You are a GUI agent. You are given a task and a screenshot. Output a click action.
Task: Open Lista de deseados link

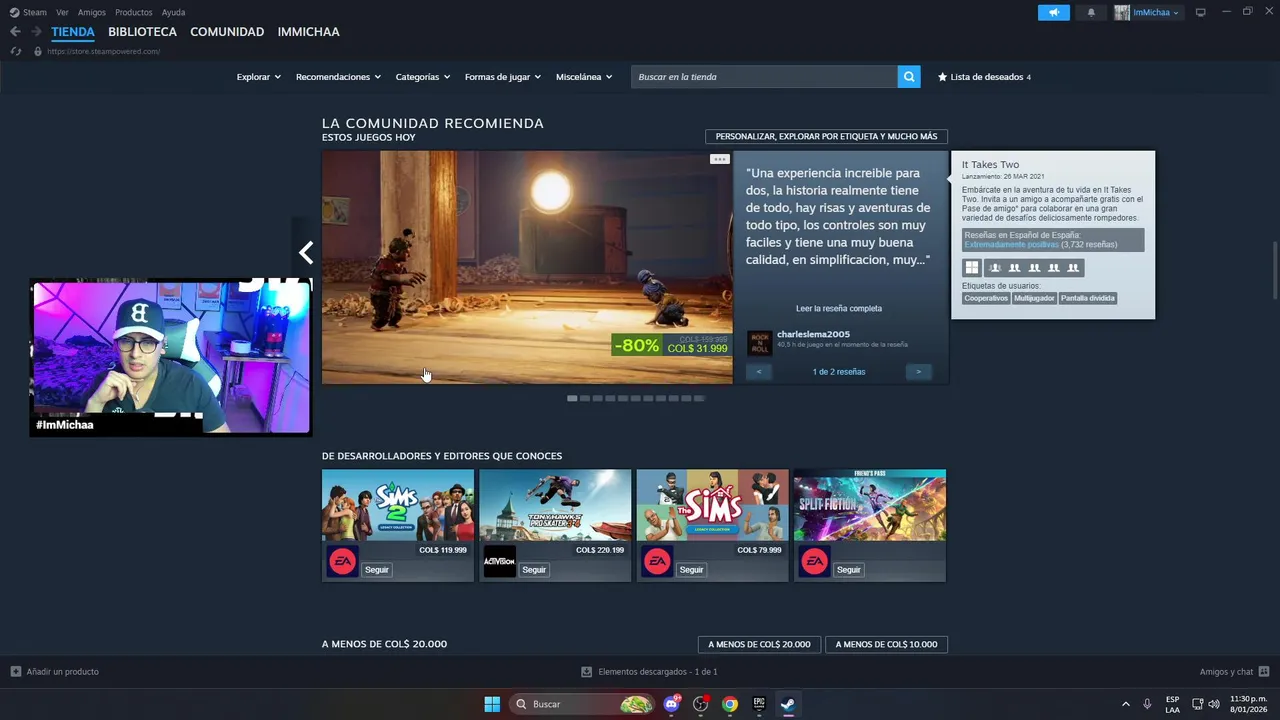tap(986, 77)
